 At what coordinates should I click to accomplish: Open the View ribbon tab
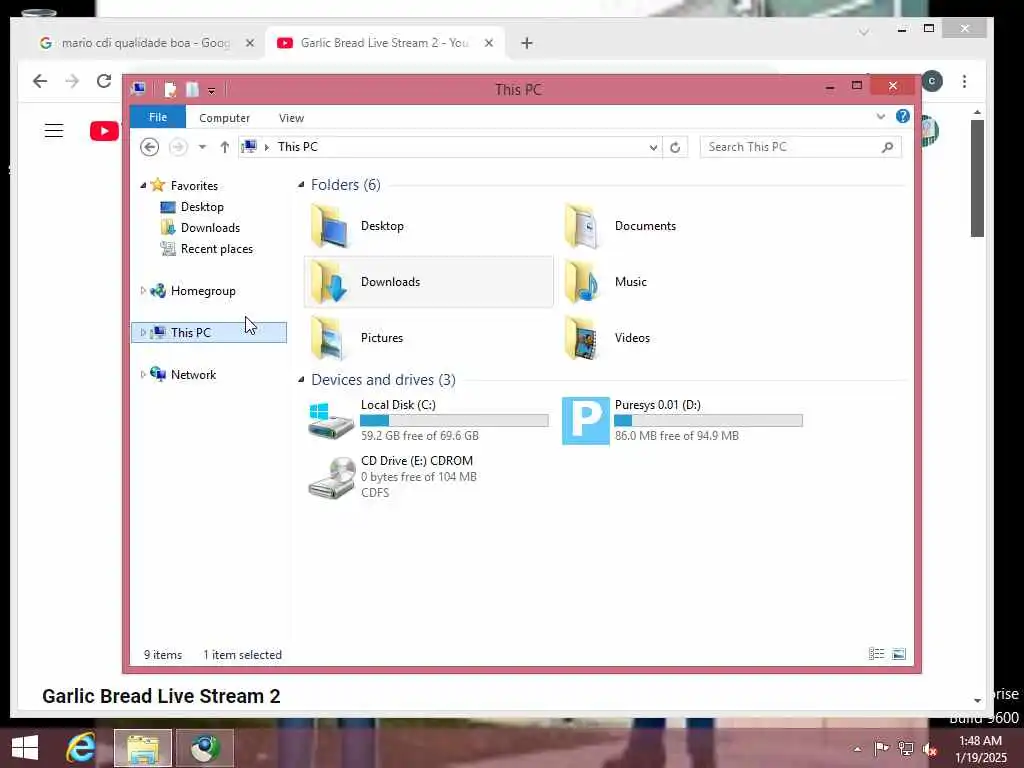pyautogui.click(x=291, y=118)
